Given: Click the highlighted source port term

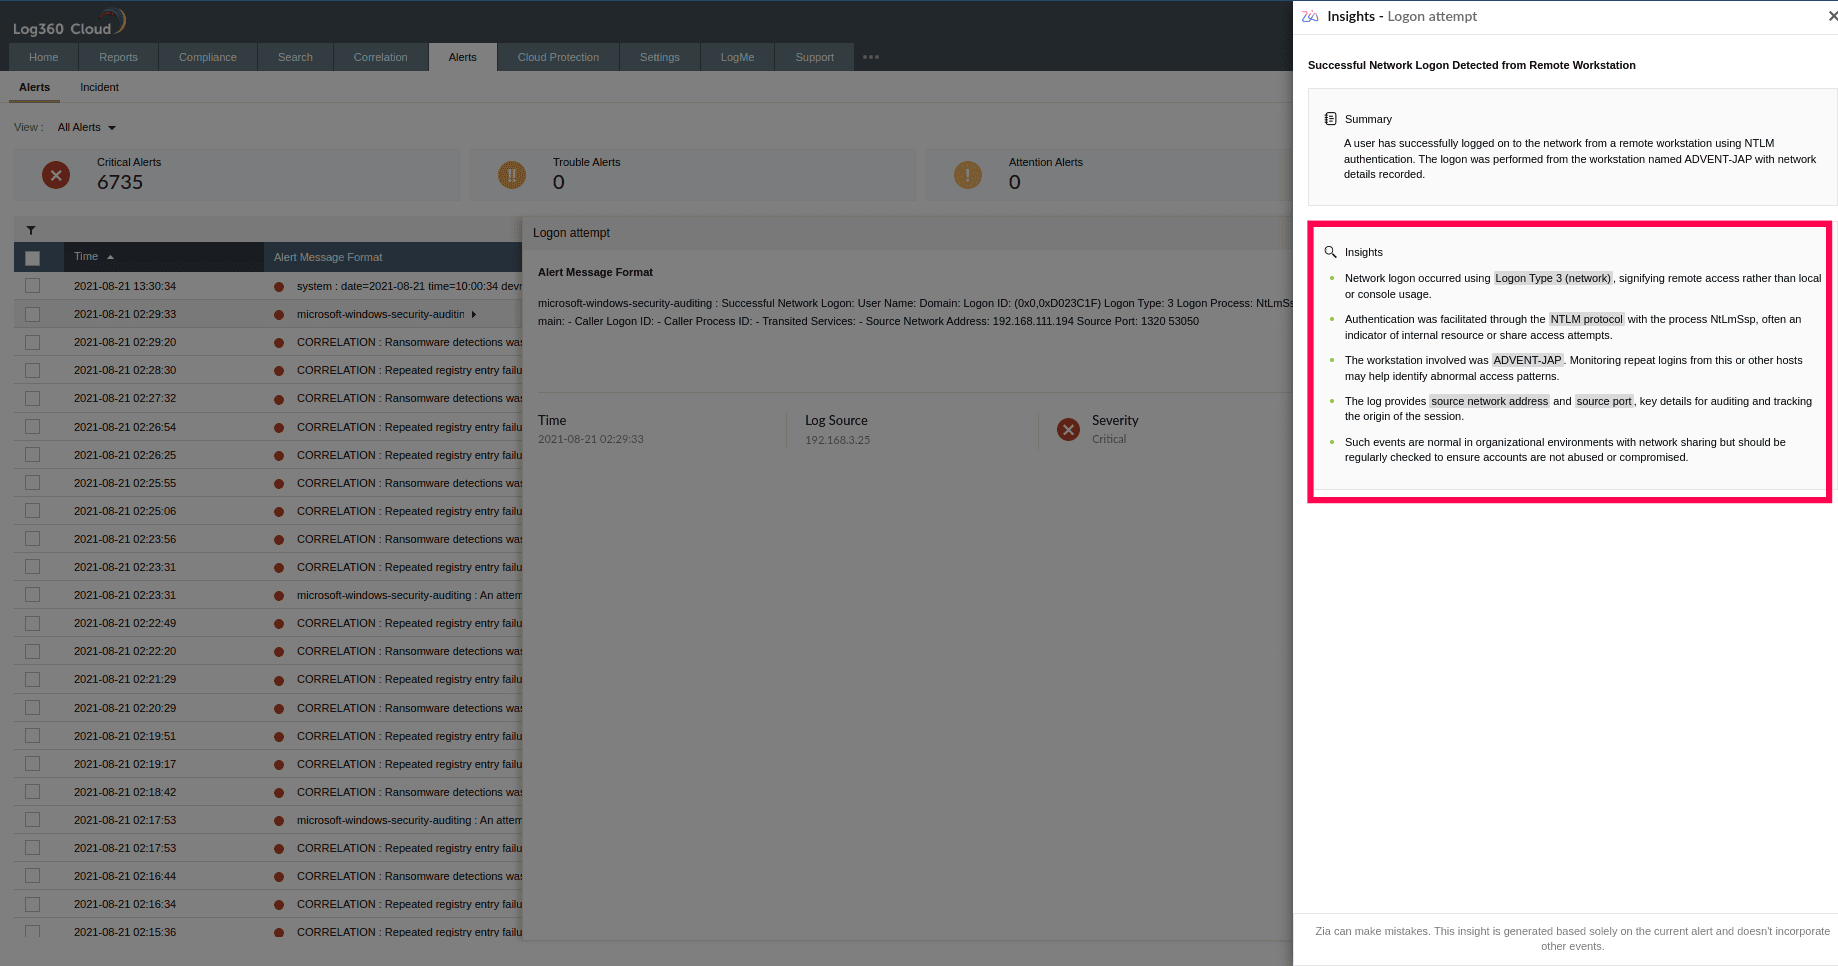Looking at the screenshot, I should 1604,401.
